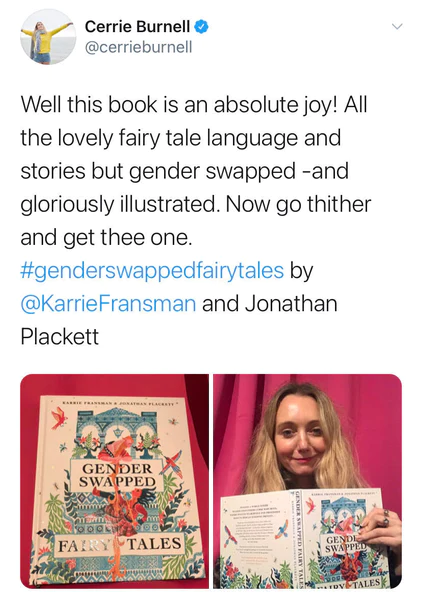Click the author names atop left cover
The image size is (422, 600).
119,403
